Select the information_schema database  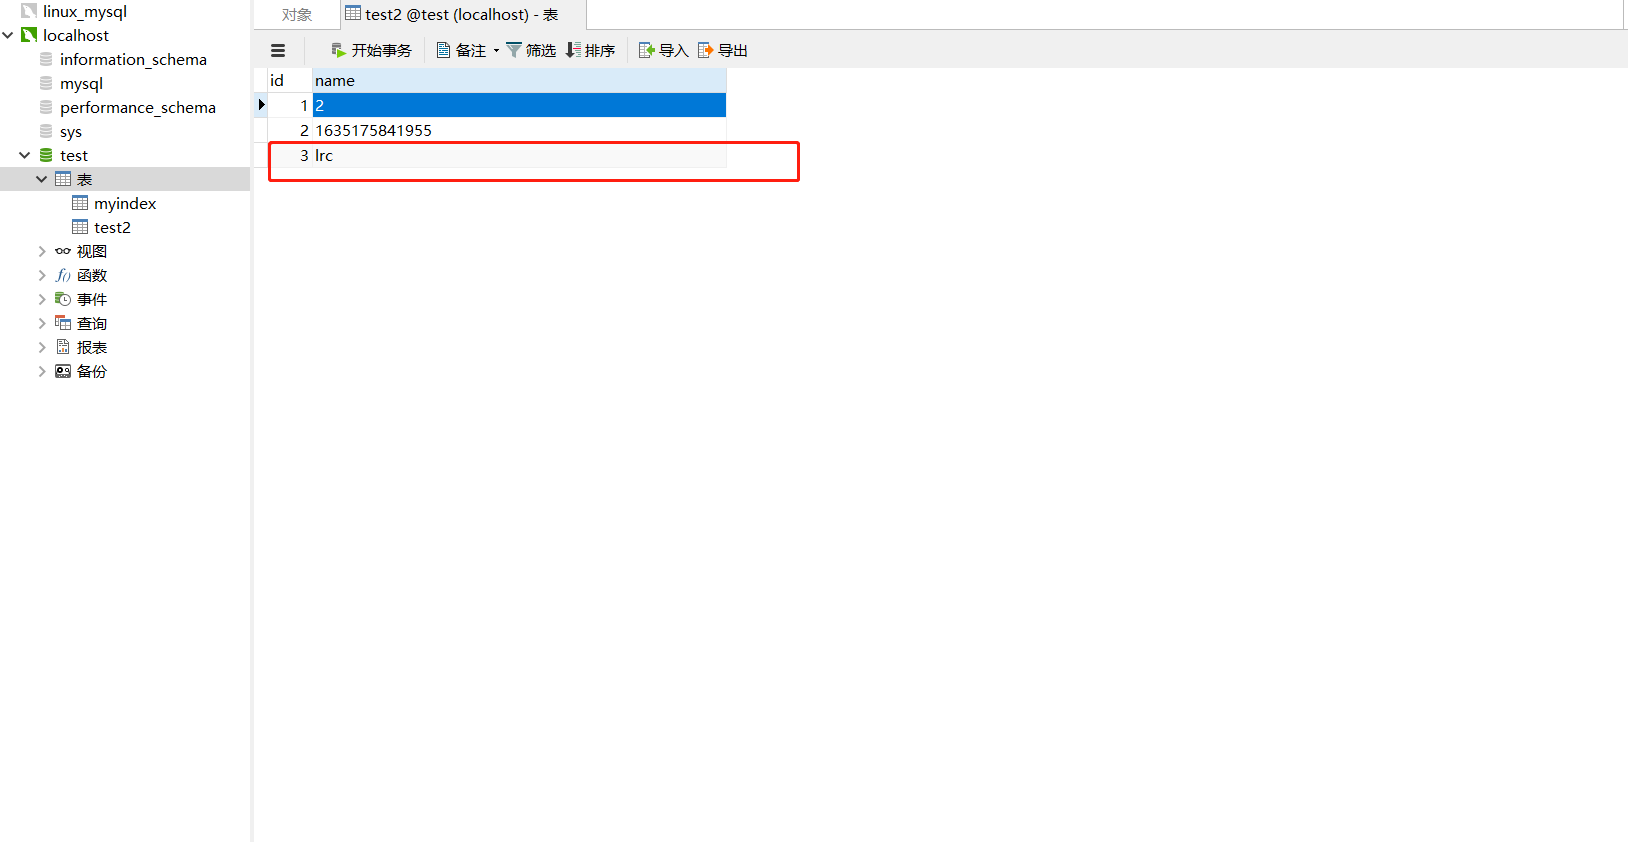(x=133, y=59)
